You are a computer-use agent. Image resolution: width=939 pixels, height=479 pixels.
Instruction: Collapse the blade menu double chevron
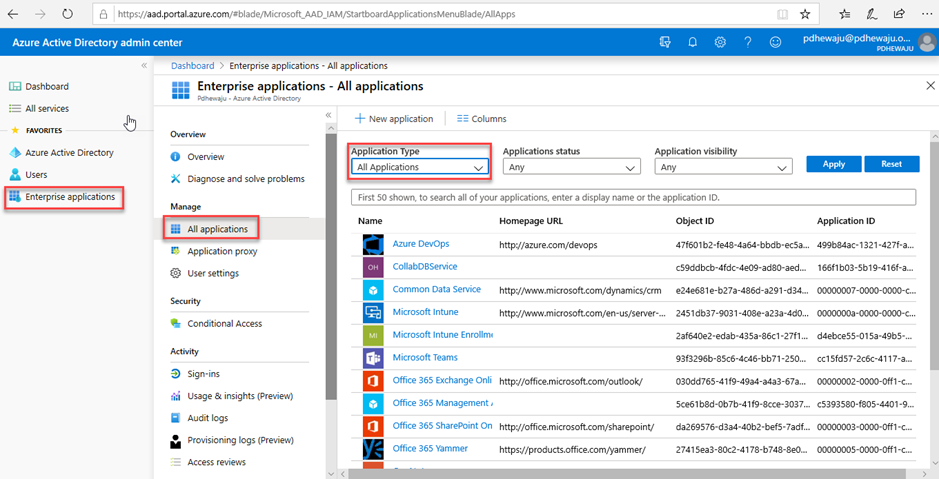tap(328, 115)
